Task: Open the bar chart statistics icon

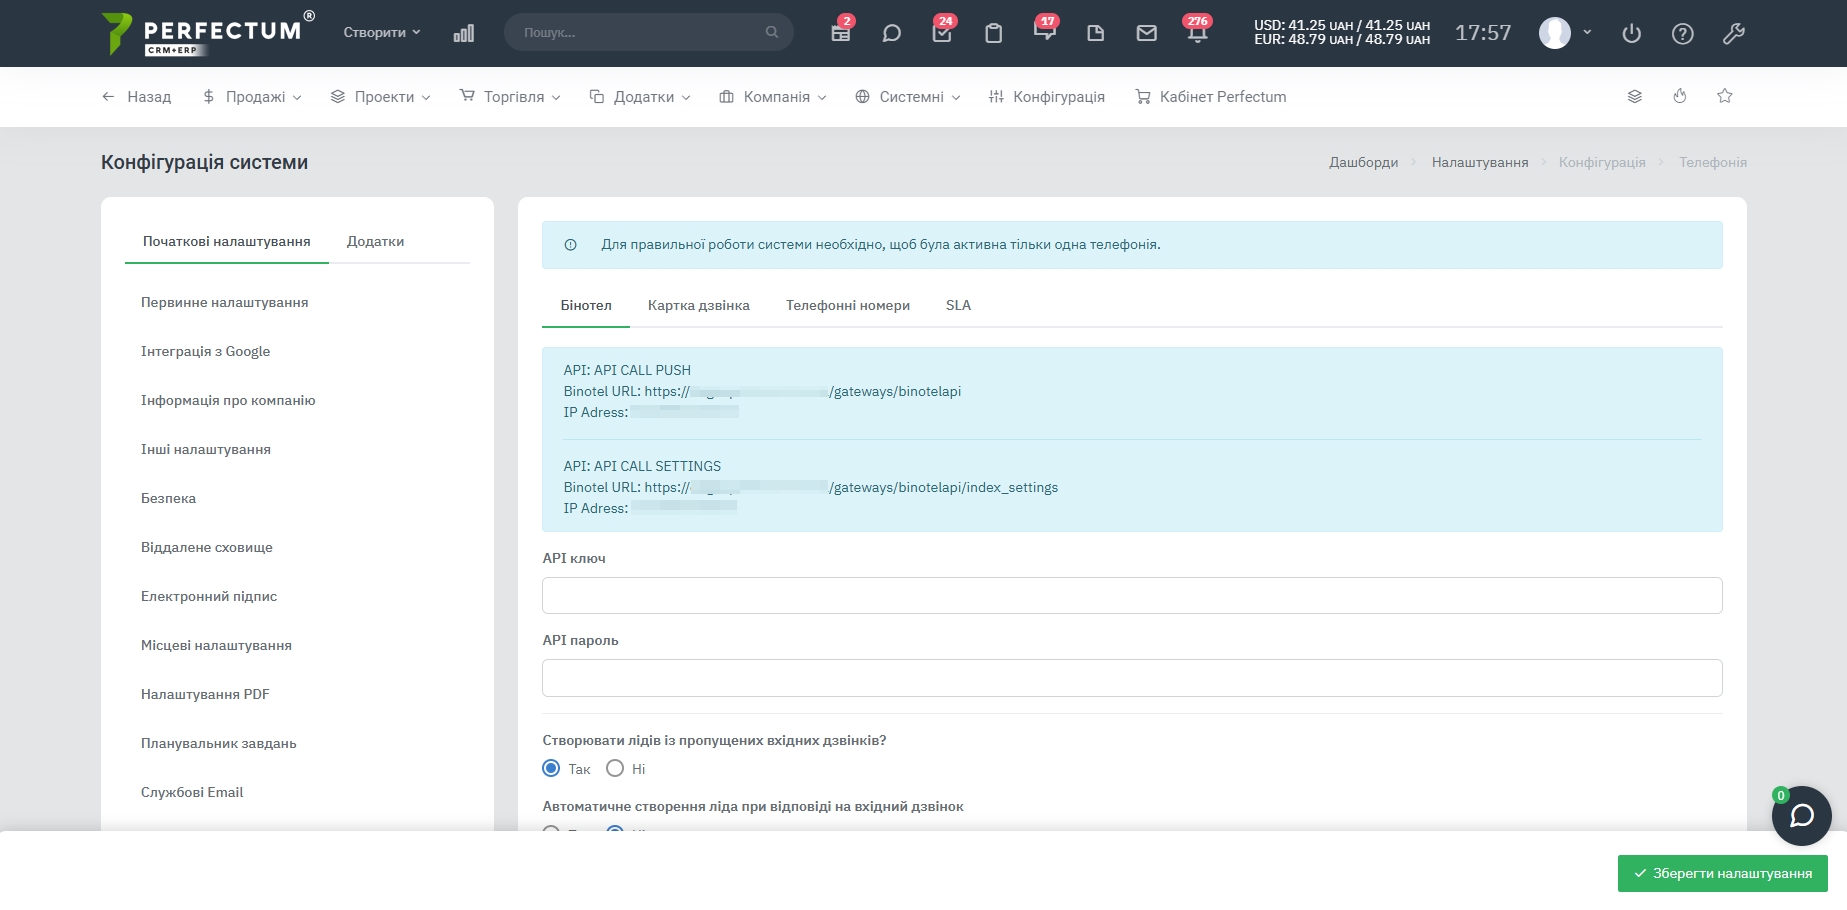Action: coord(463,33)
